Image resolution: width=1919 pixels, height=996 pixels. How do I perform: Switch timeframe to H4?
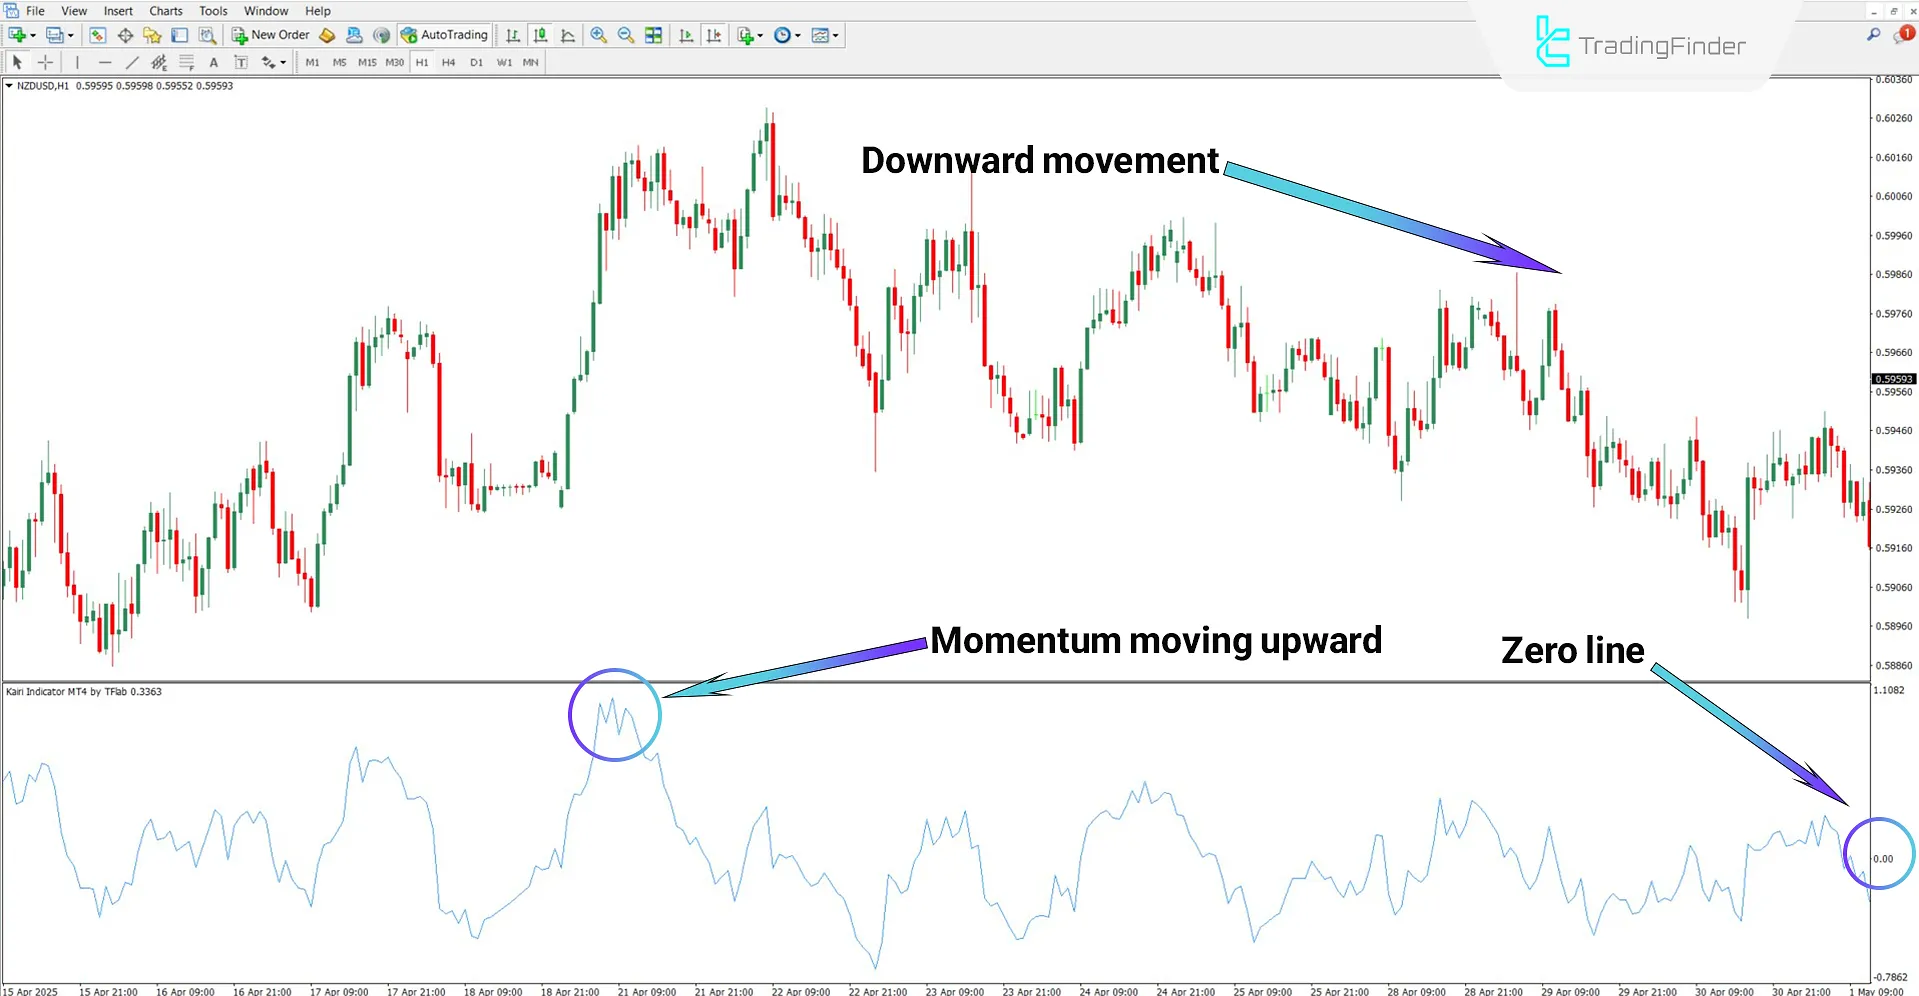(449, 61)
